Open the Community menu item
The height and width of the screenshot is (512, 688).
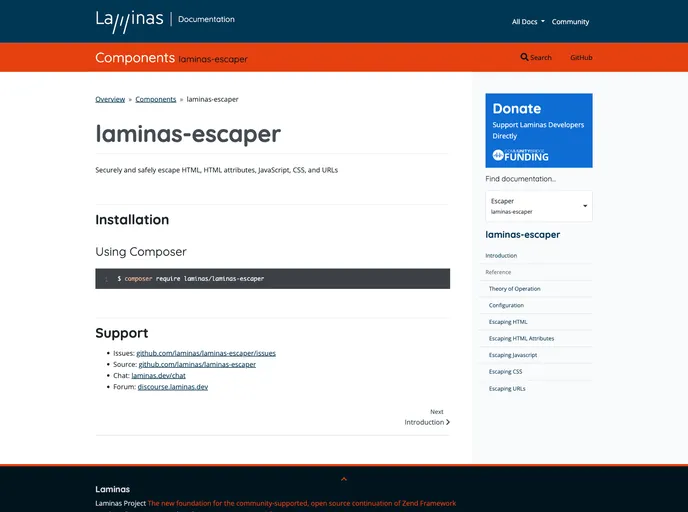570,21
